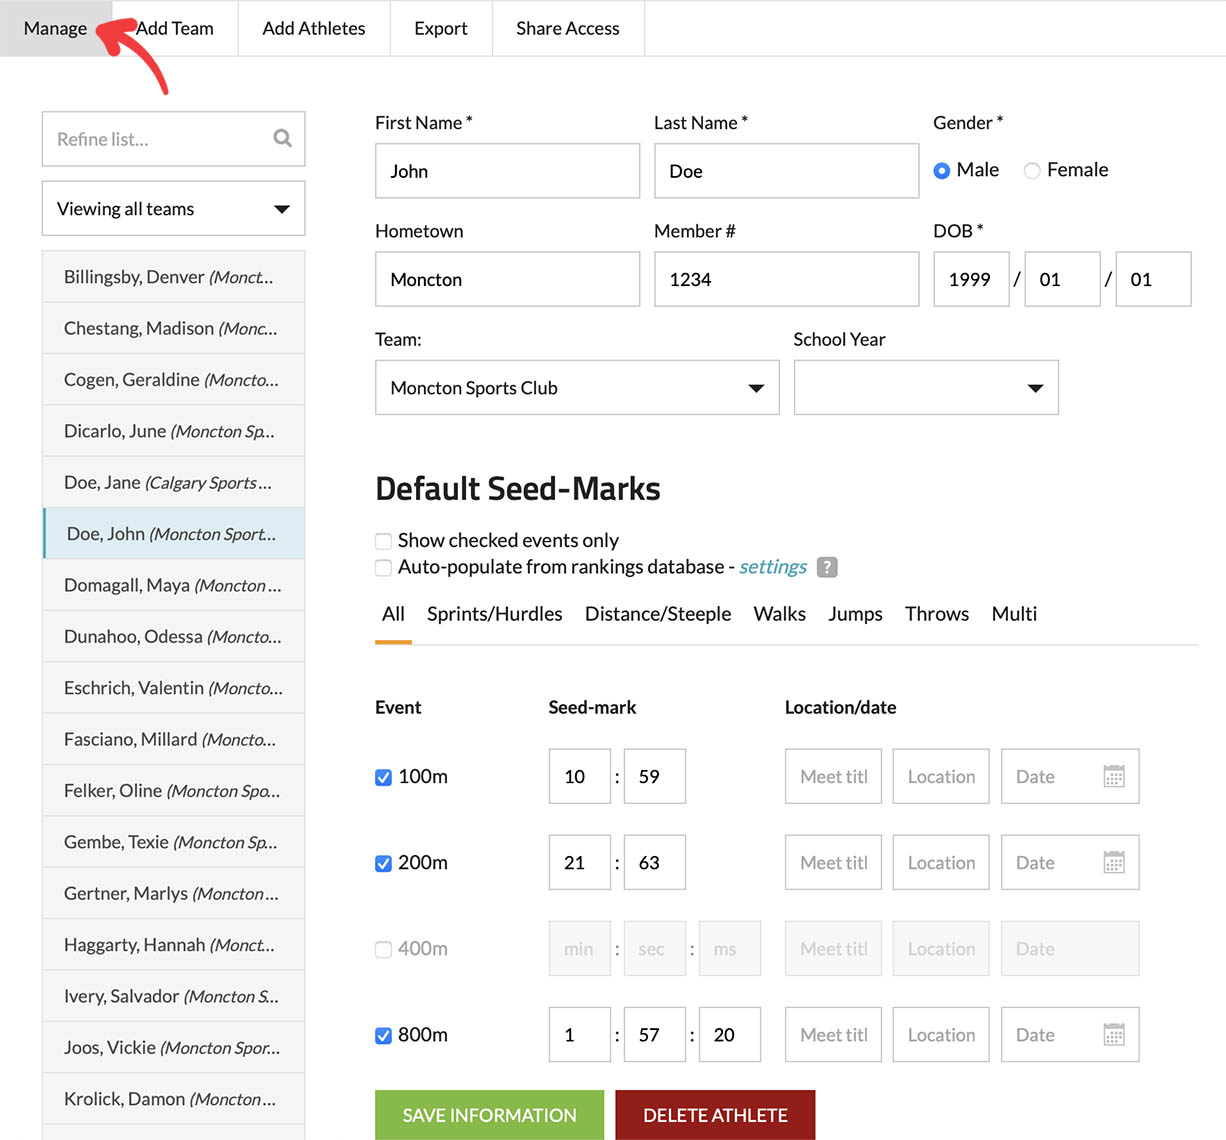Open the calendar icon for 200m date
This screenshot has height=1140, width=1226.
(x=1113, y=862)
